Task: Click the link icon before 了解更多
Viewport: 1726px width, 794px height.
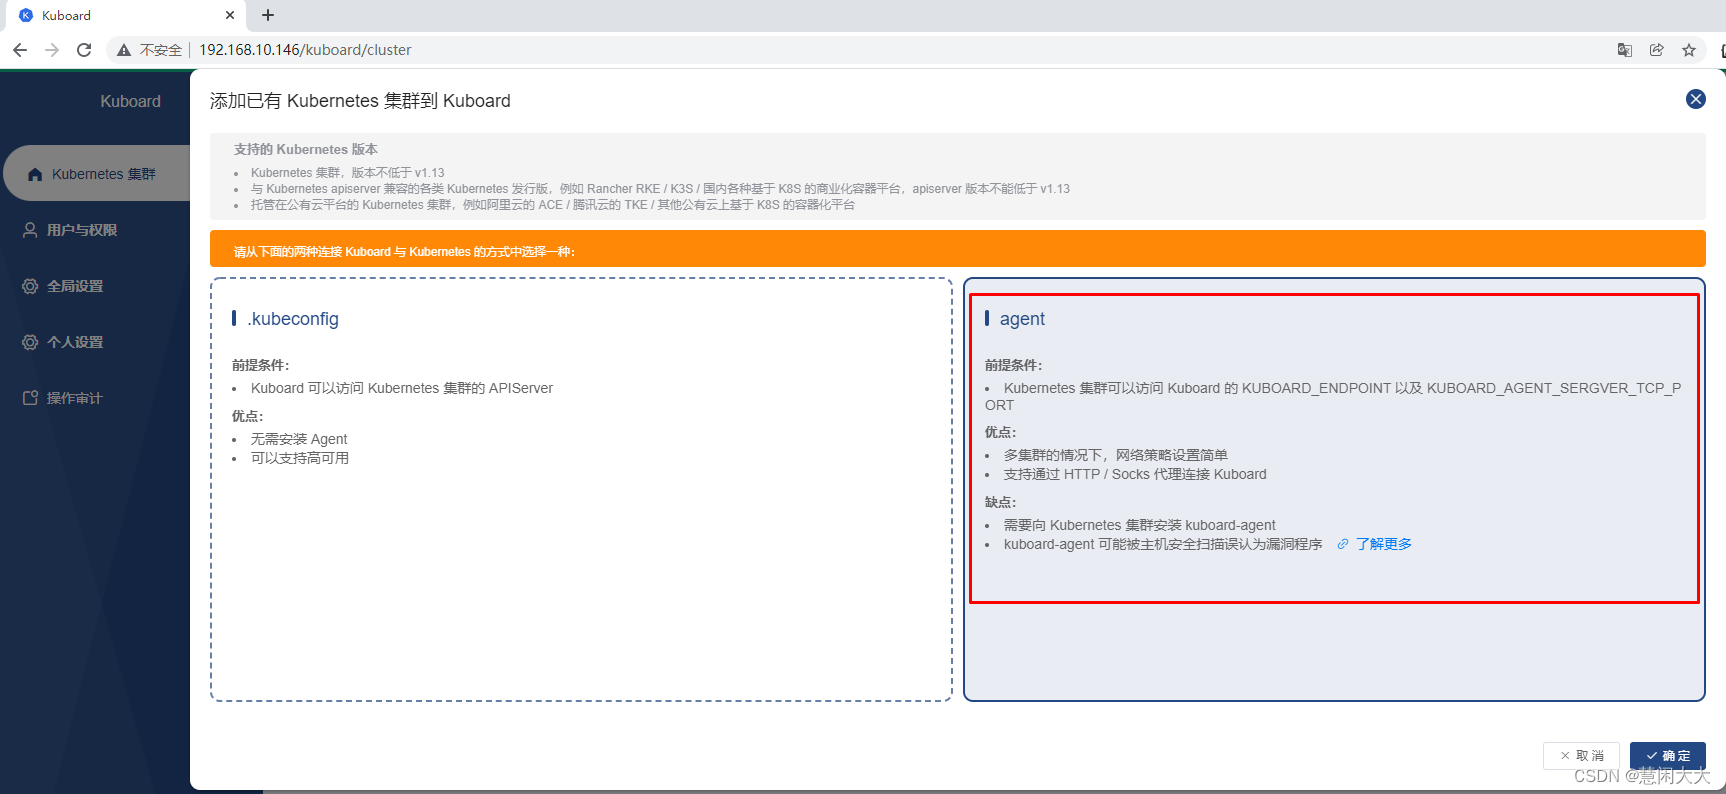Action: (x=1343, y=544)
